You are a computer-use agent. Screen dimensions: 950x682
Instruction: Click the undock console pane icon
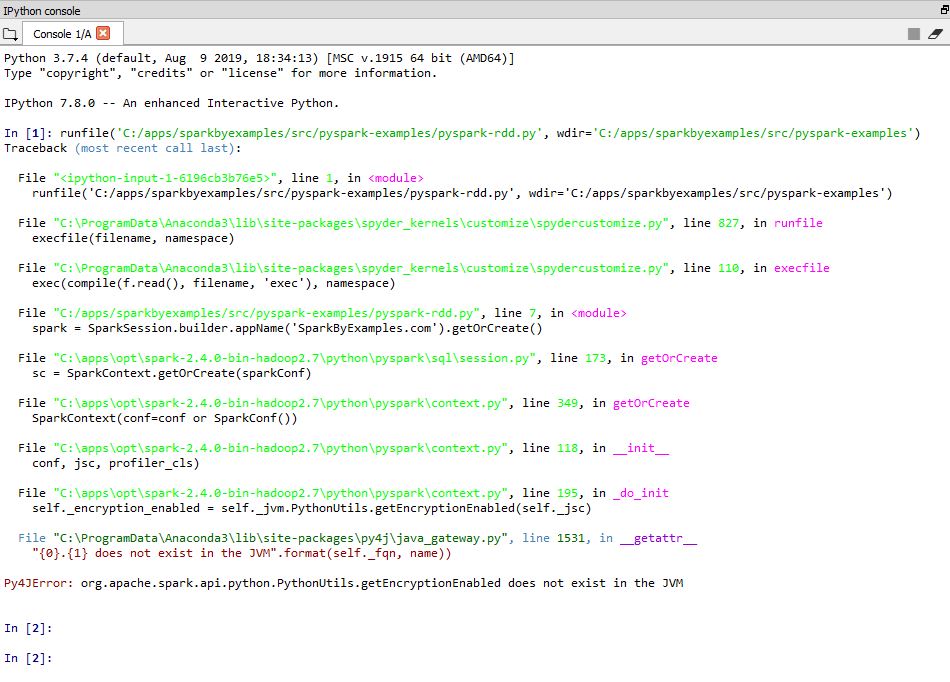pos(941,11)
